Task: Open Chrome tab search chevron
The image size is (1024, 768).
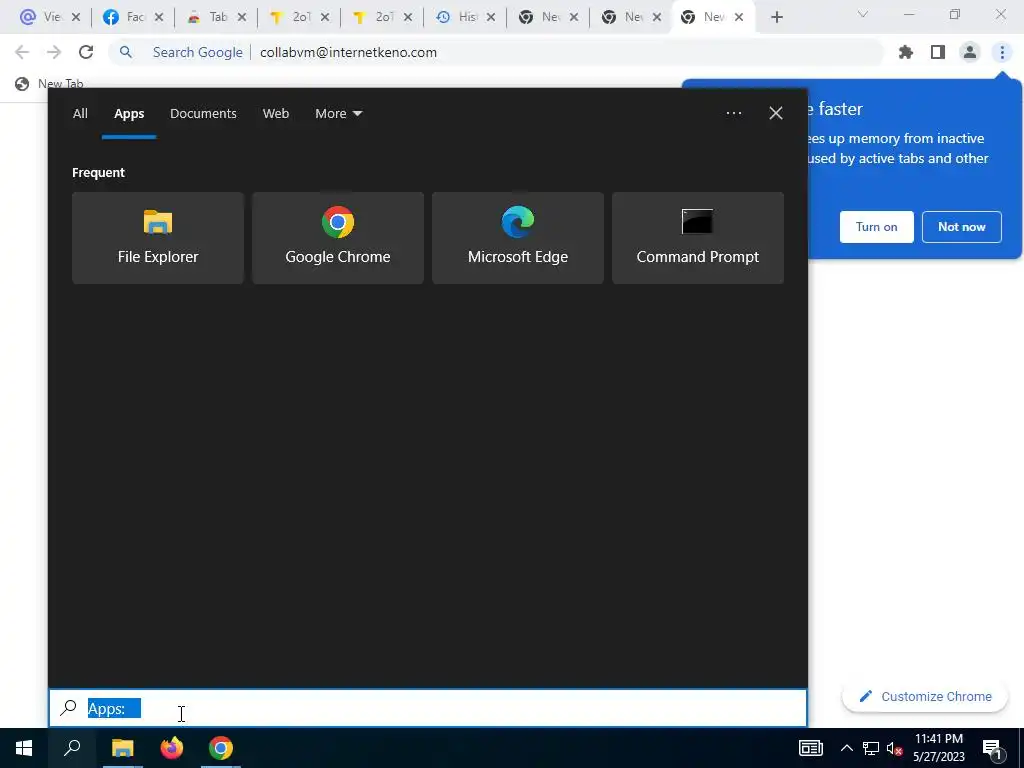Action: tap(863, 14)
